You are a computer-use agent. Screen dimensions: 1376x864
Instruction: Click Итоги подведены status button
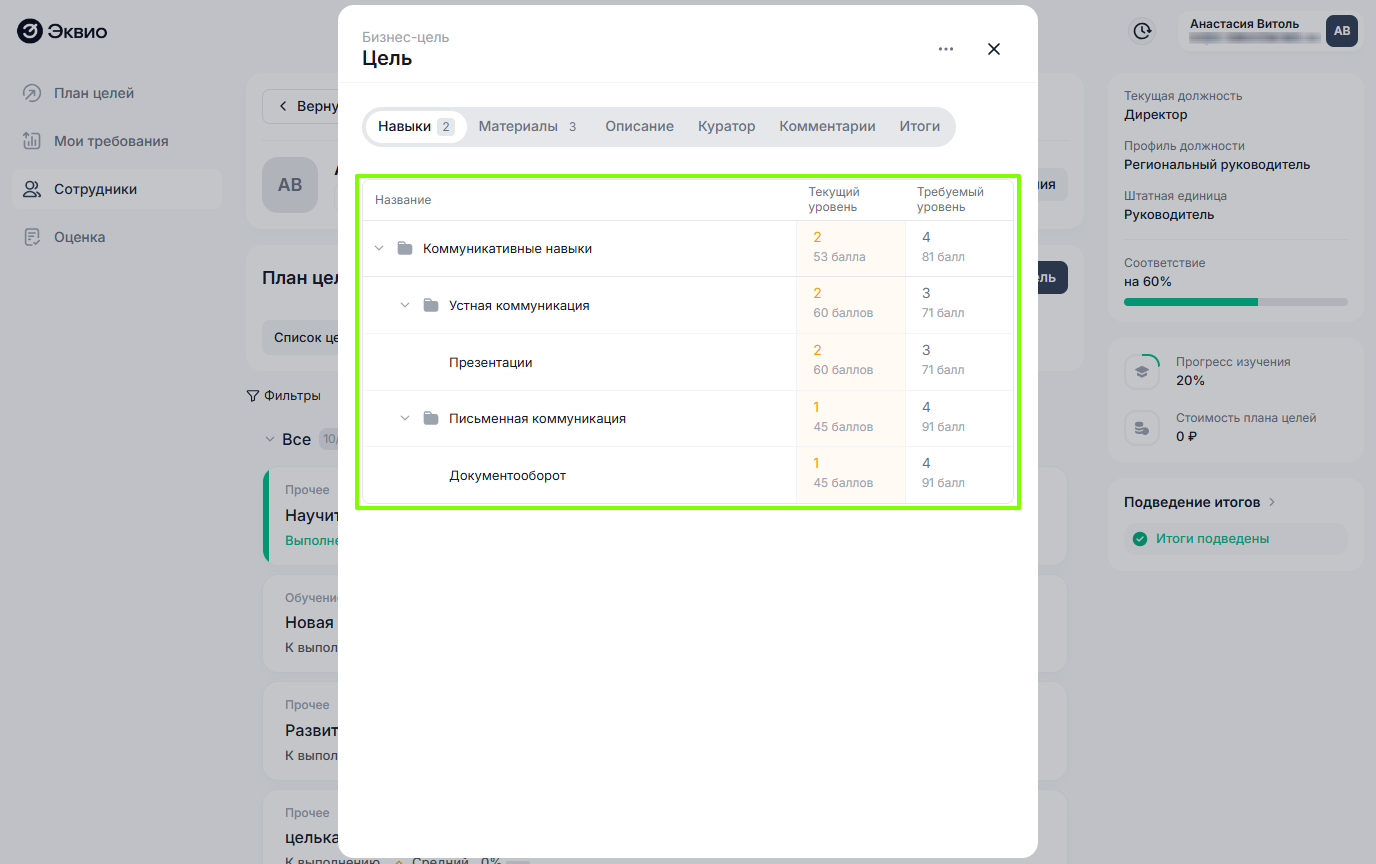click(x=1235, y=539)
